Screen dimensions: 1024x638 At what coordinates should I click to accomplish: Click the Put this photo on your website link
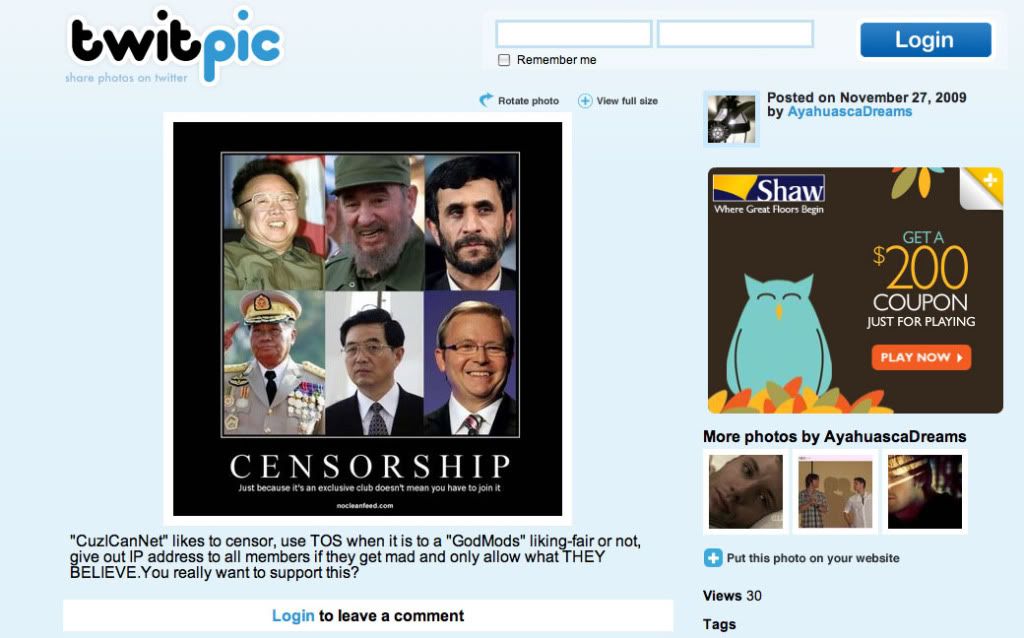pos(812,558)
